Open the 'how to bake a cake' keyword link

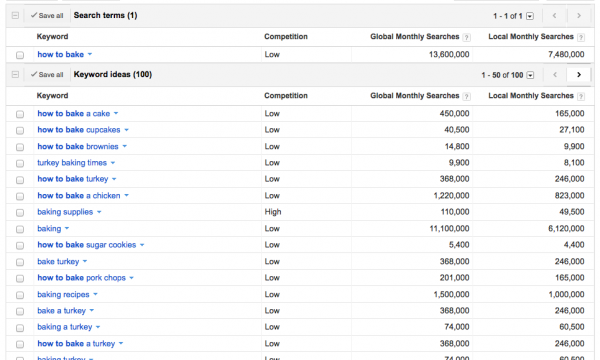(x=73, y=114)
